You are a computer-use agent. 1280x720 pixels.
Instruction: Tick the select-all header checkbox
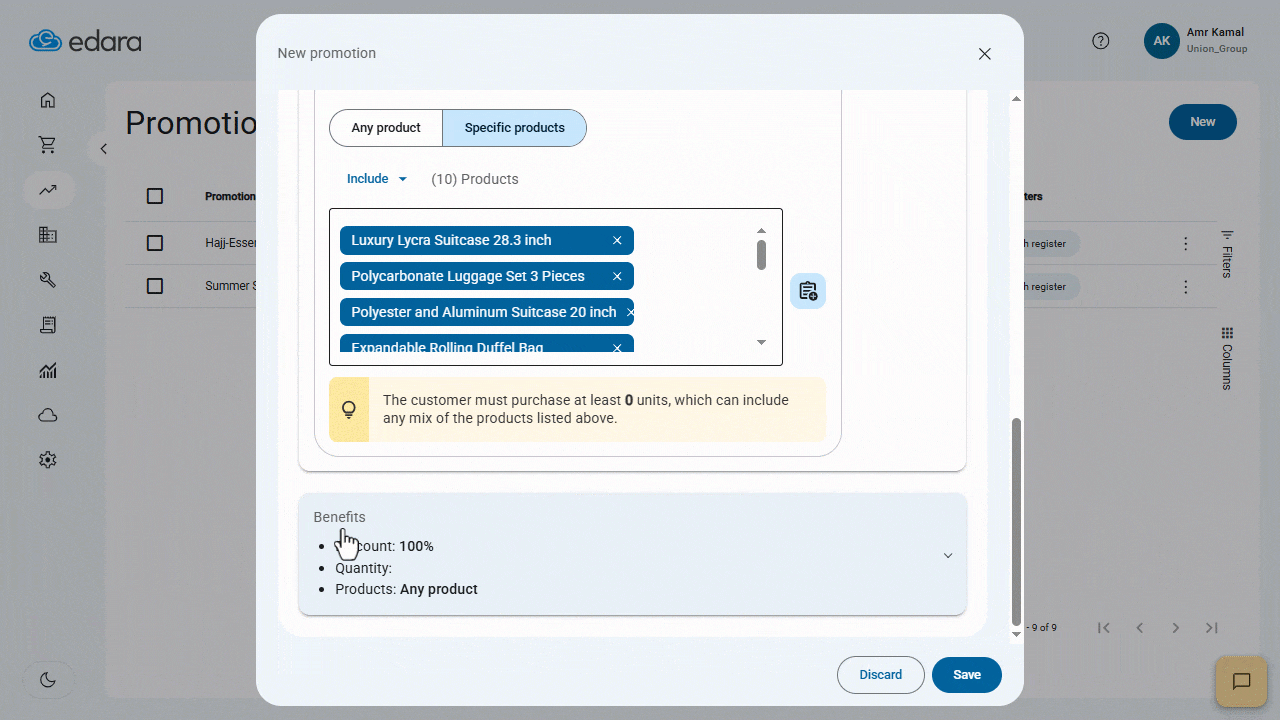[155, 196]
